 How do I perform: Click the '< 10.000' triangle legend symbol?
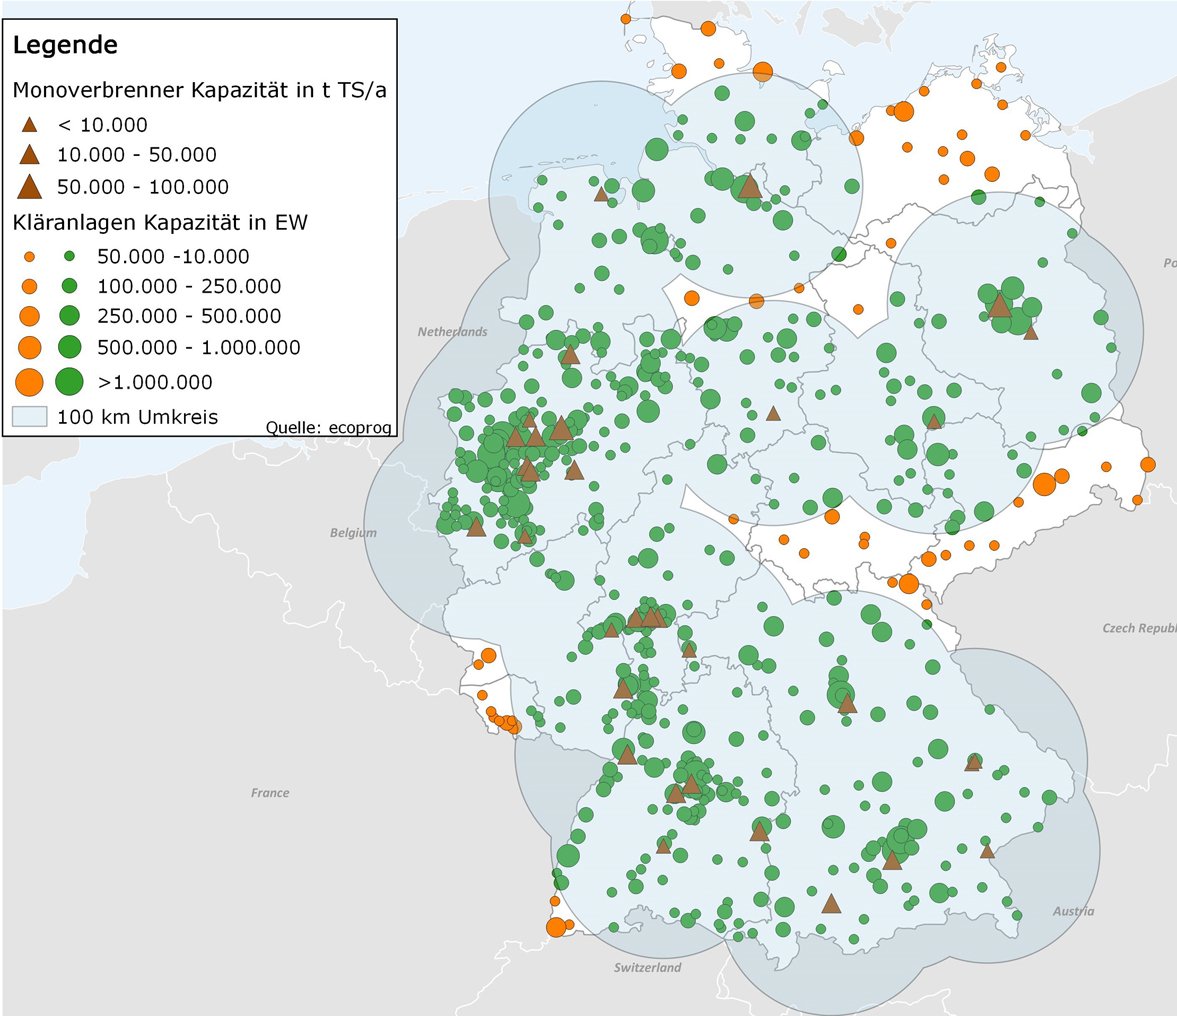pos(29,125)
